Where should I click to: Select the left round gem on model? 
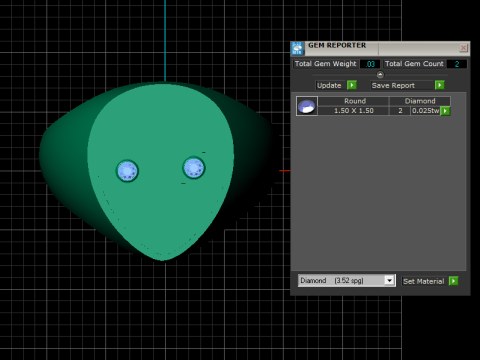(127, 171)
